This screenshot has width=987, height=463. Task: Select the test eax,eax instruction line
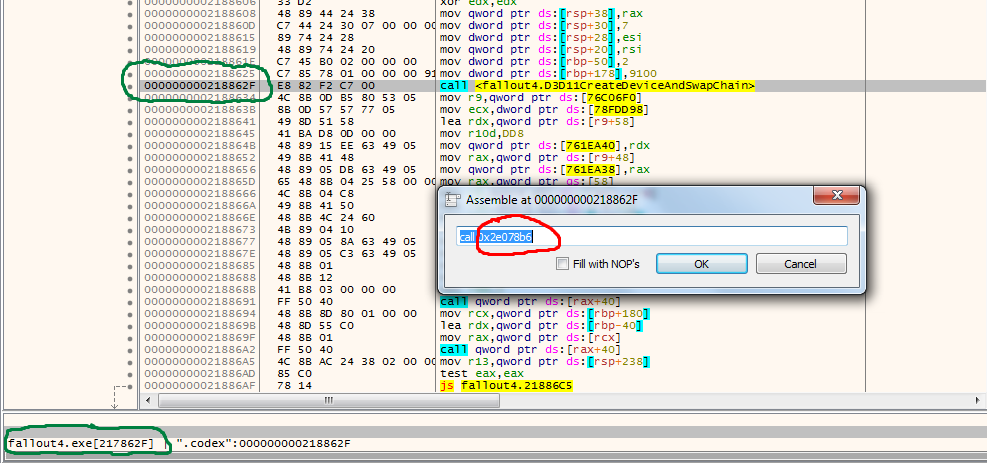[475, 373]
